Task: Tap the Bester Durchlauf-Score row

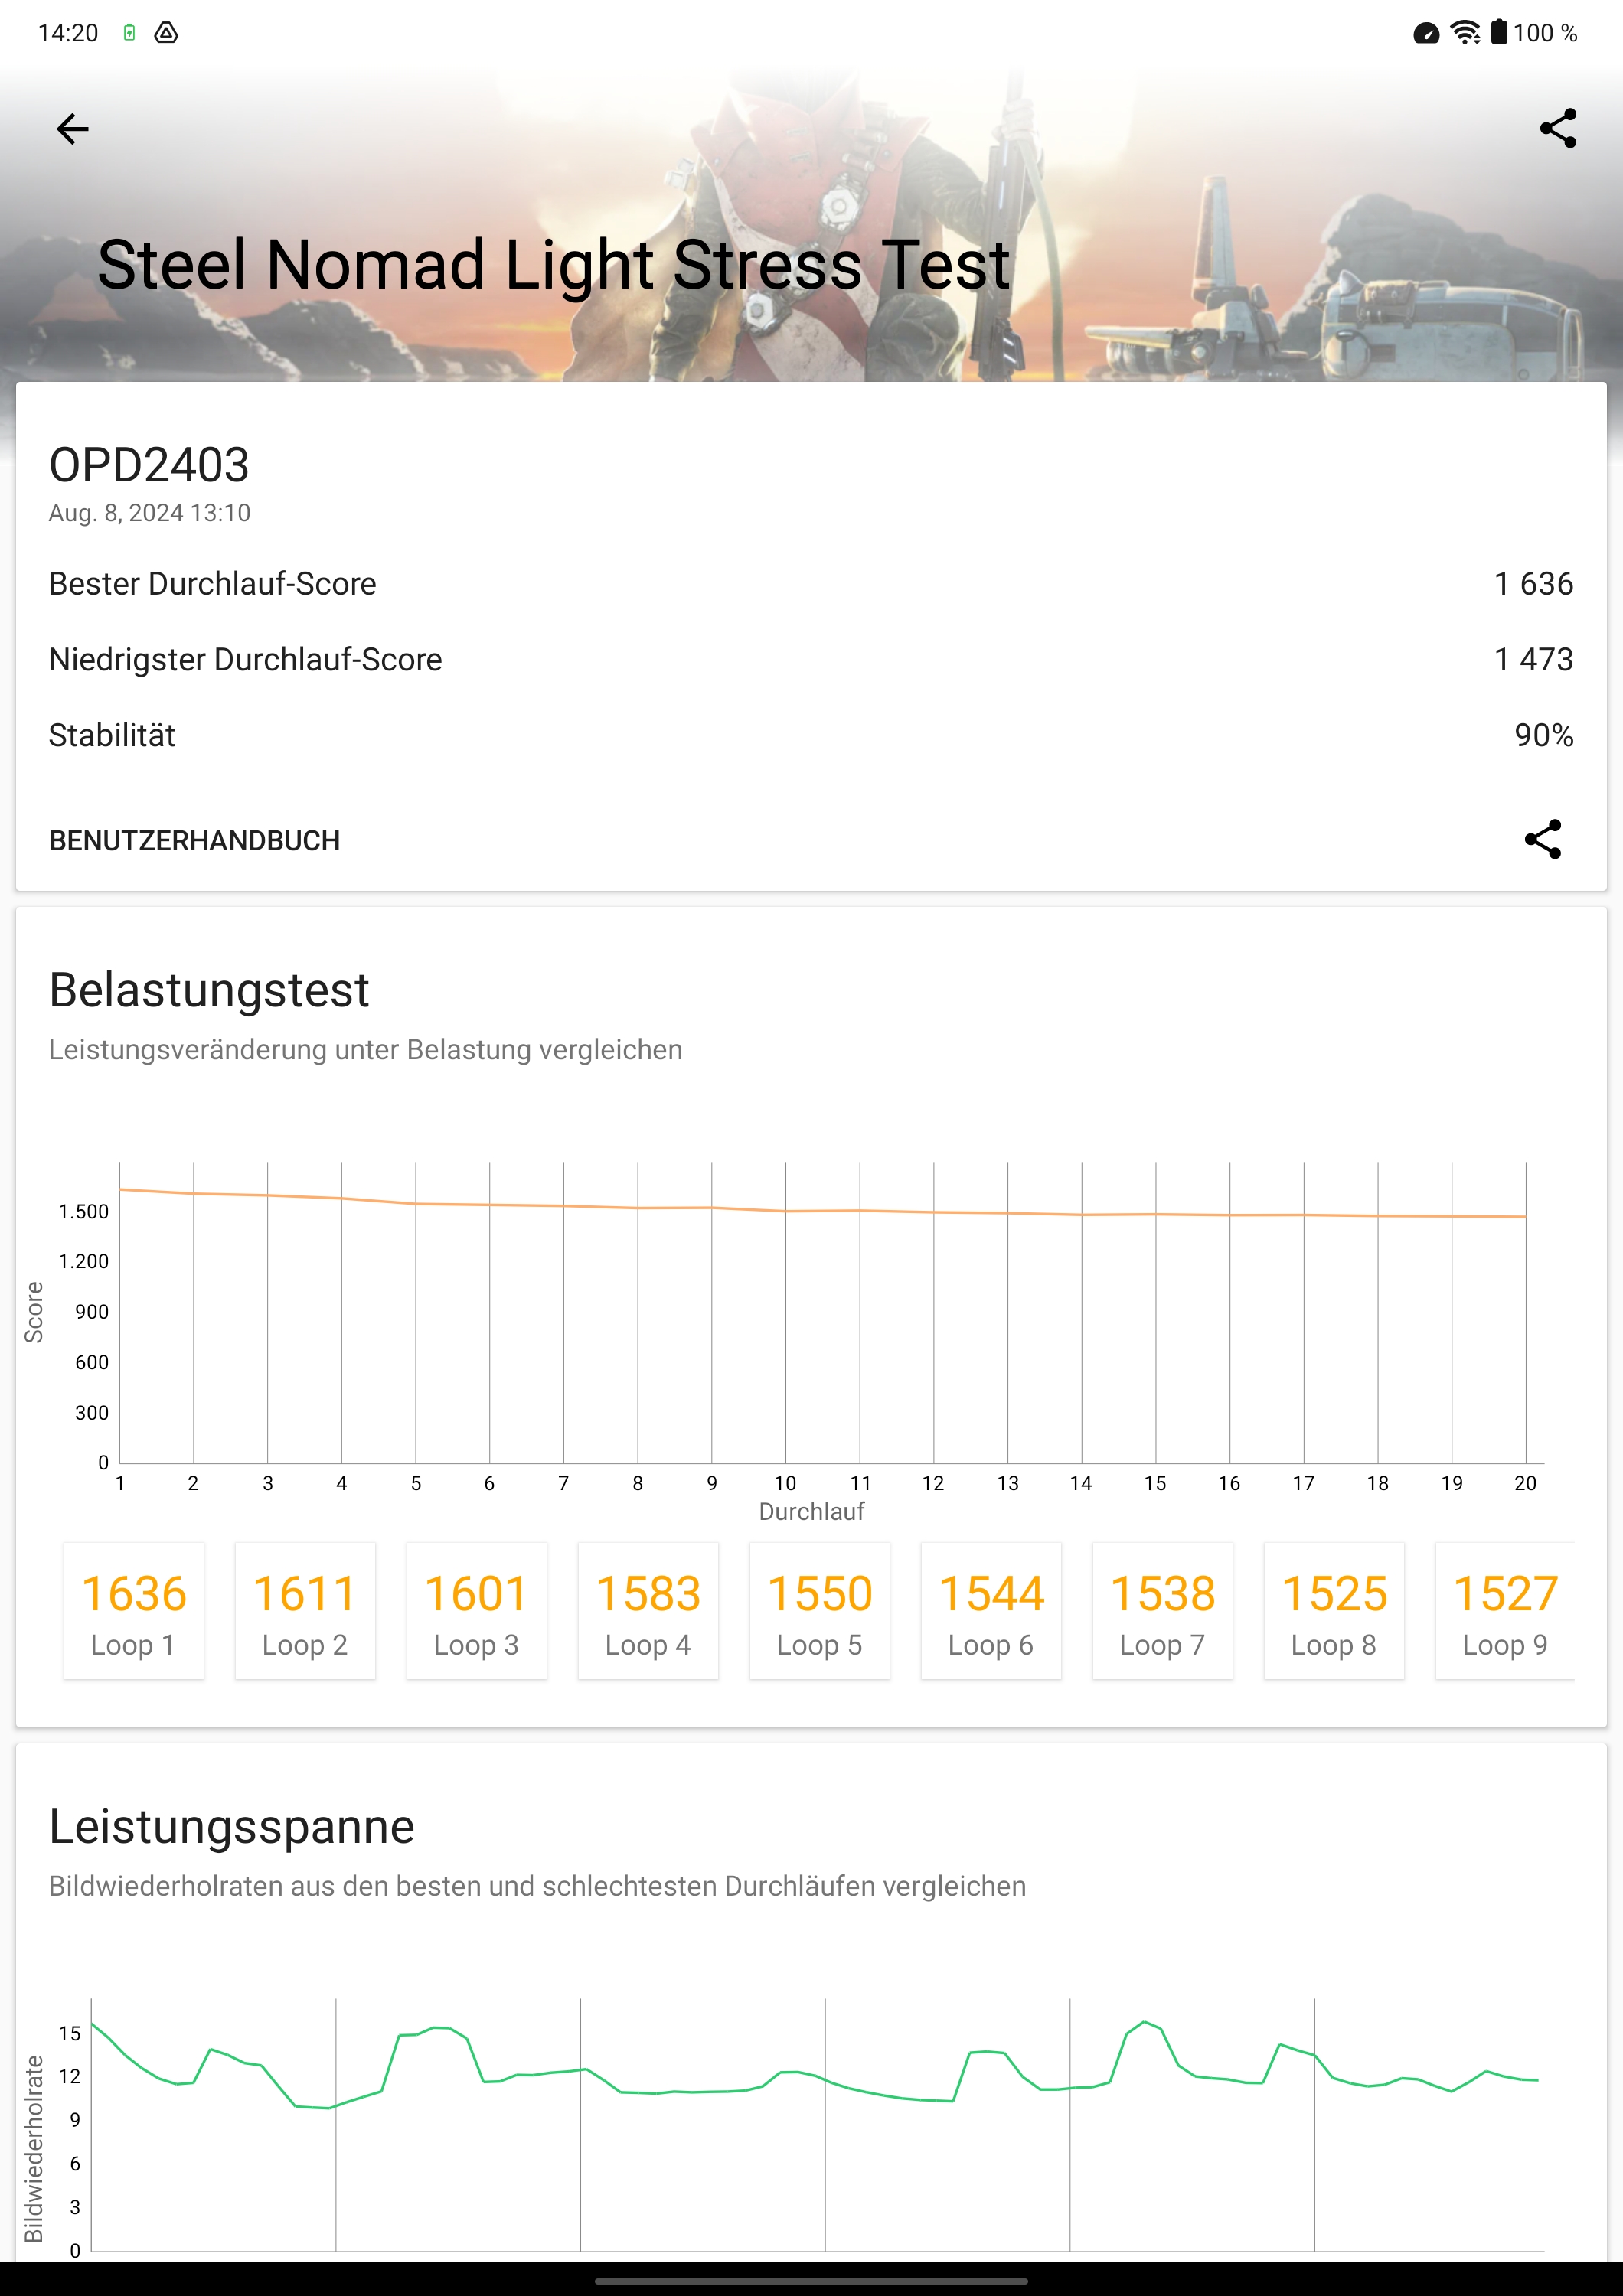Action: click(x=811, y=584)
